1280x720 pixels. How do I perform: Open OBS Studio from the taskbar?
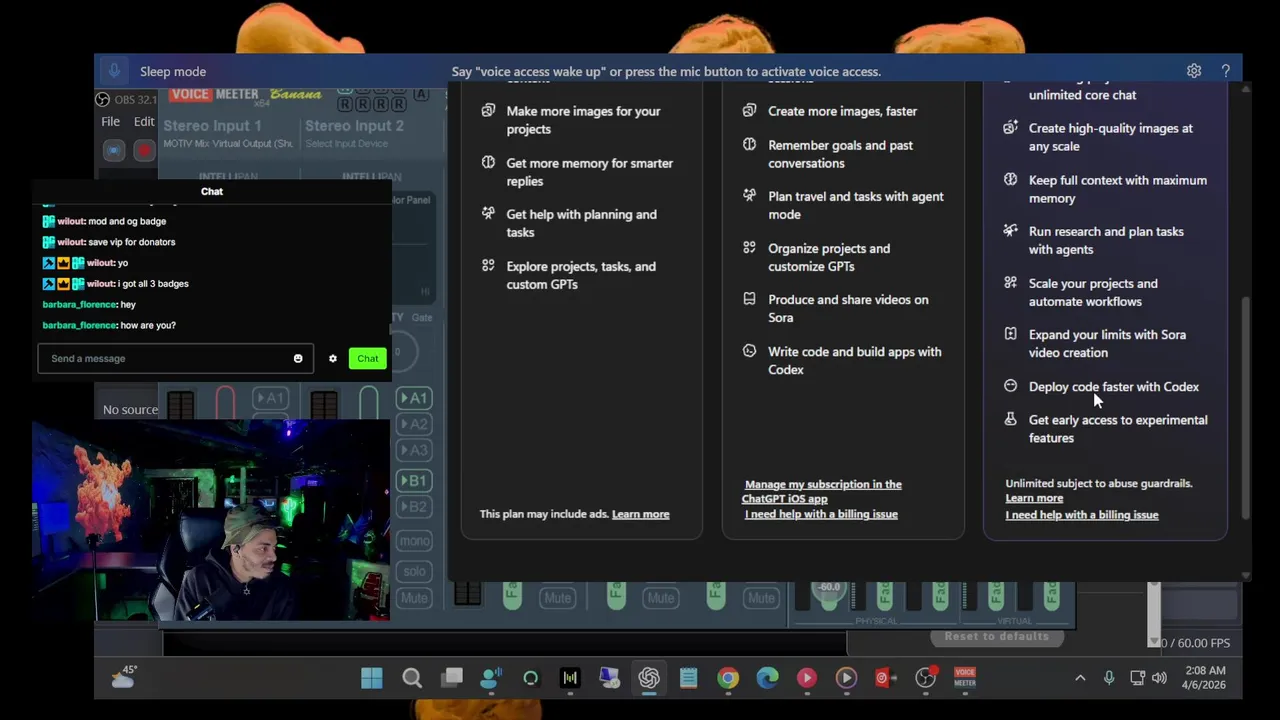926,678
